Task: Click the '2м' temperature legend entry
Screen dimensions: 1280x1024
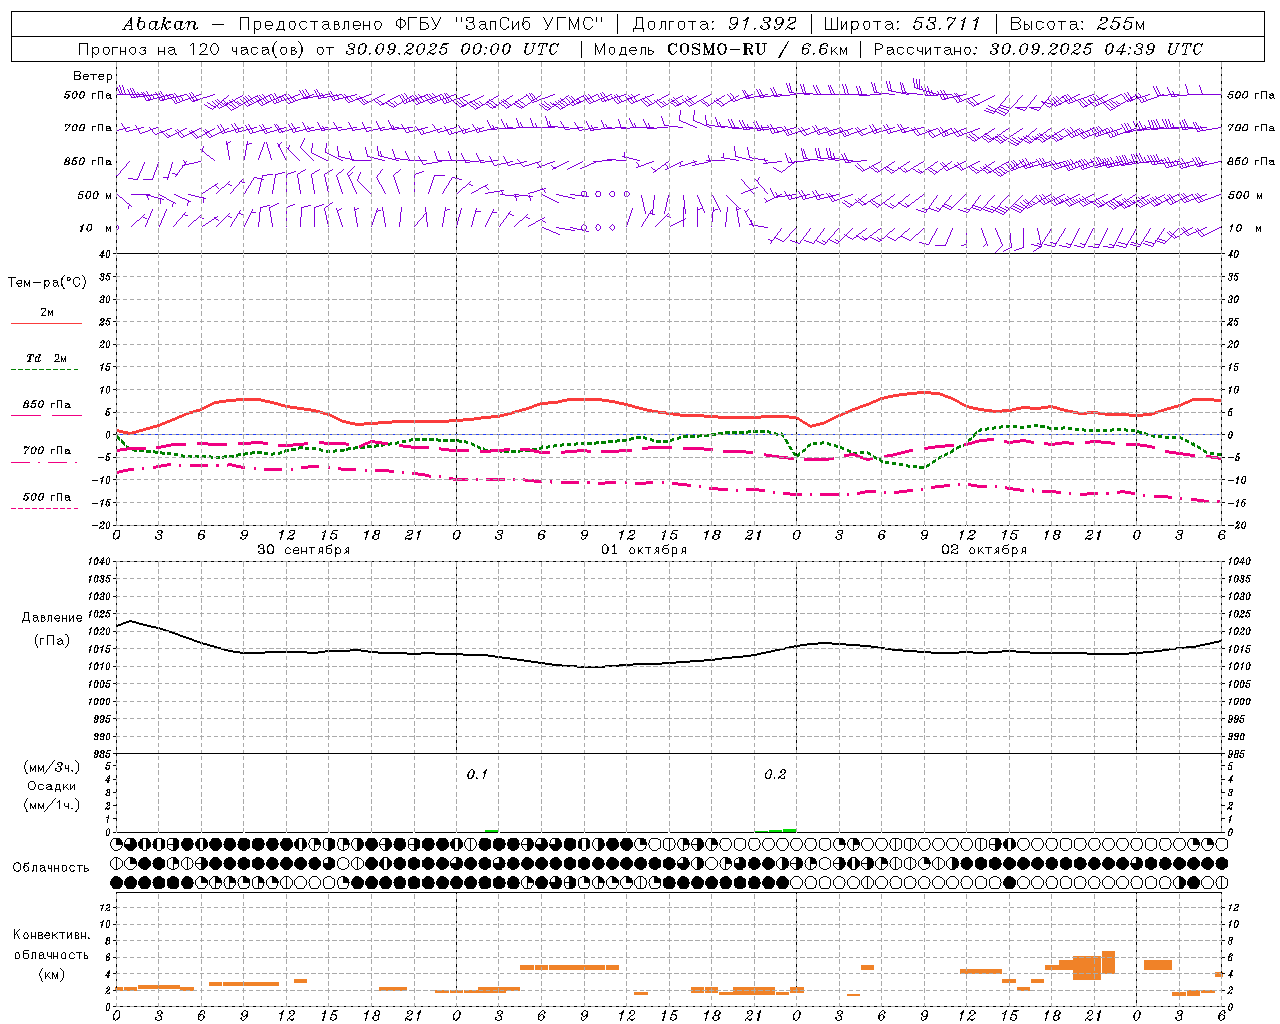Action: [47, 312]
